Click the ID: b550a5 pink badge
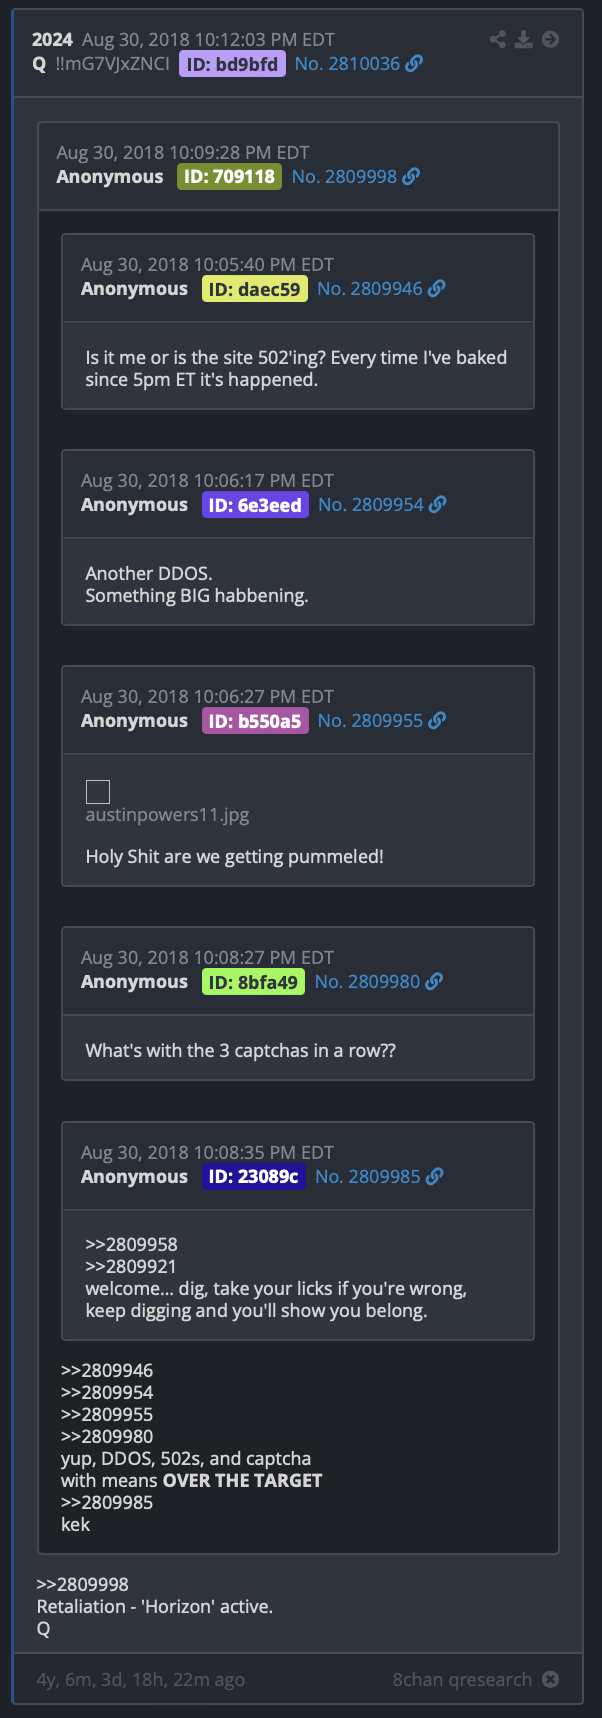The width and height of the screenshot is (602, 1718). (255, 721)
